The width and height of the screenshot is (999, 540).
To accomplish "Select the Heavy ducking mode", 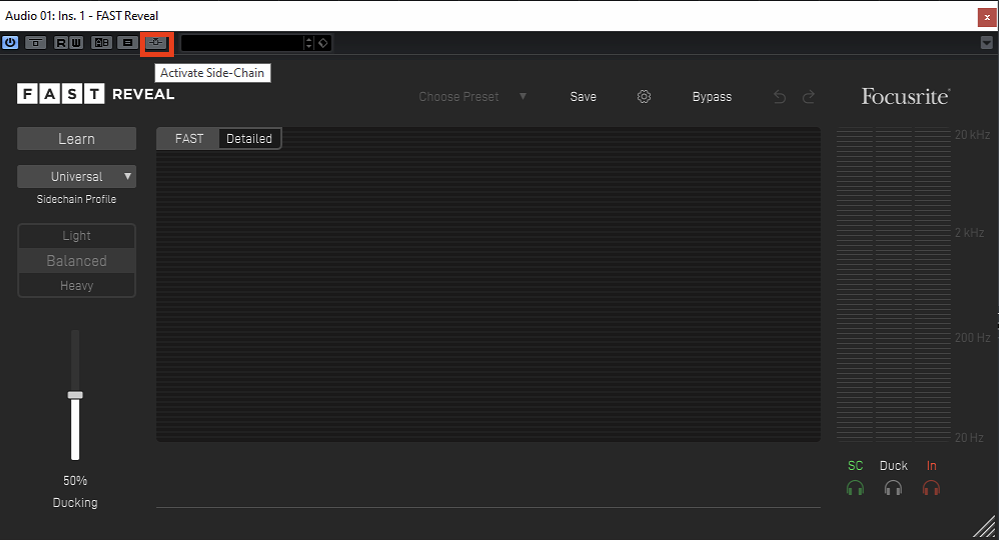I will pyautogui.click(x=76, y=285).
